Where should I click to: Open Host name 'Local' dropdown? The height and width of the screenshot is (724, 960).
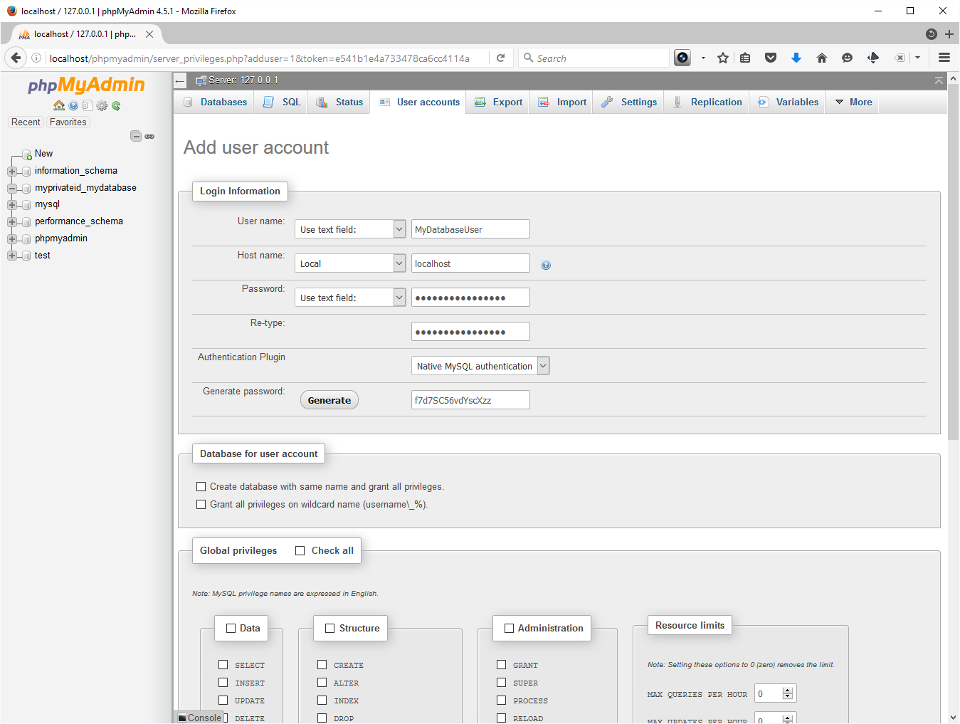click(x=350, y=264)
